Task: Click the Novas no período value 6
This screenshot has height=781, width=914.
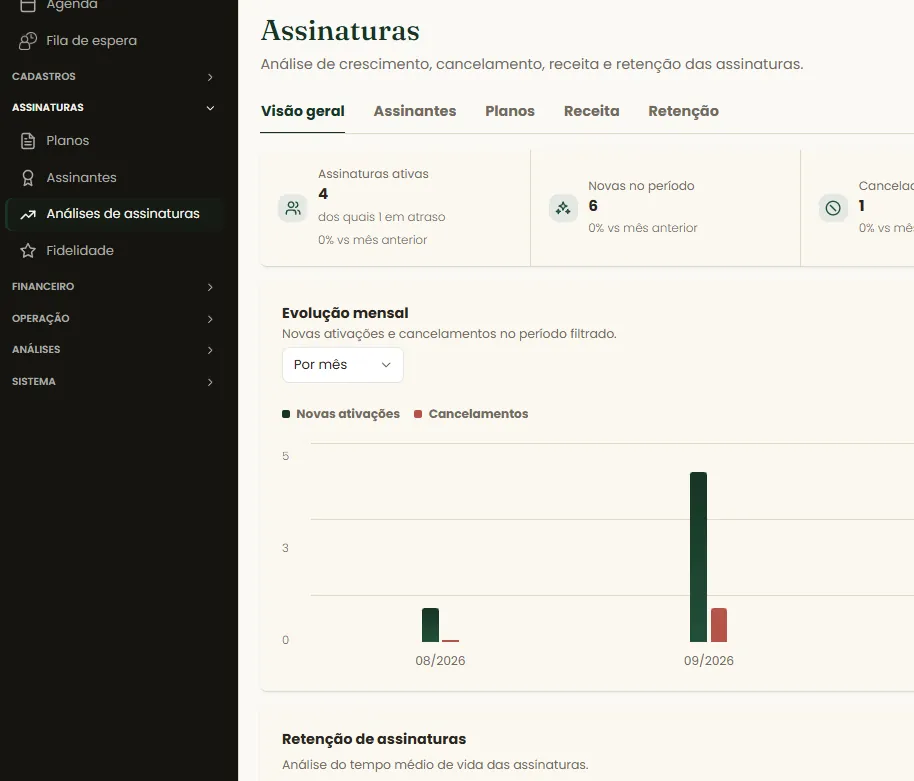Action: 593,206
